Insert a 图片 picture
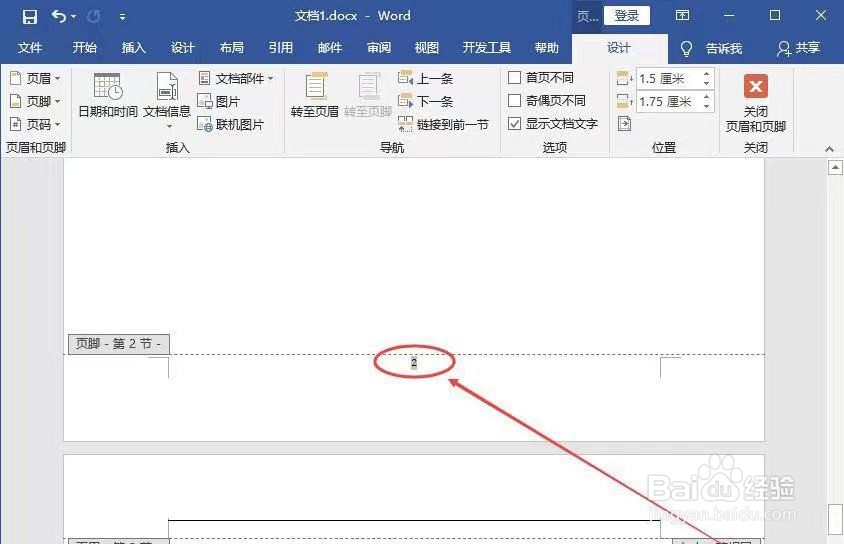844x544 pixels. tap(219, 101)
